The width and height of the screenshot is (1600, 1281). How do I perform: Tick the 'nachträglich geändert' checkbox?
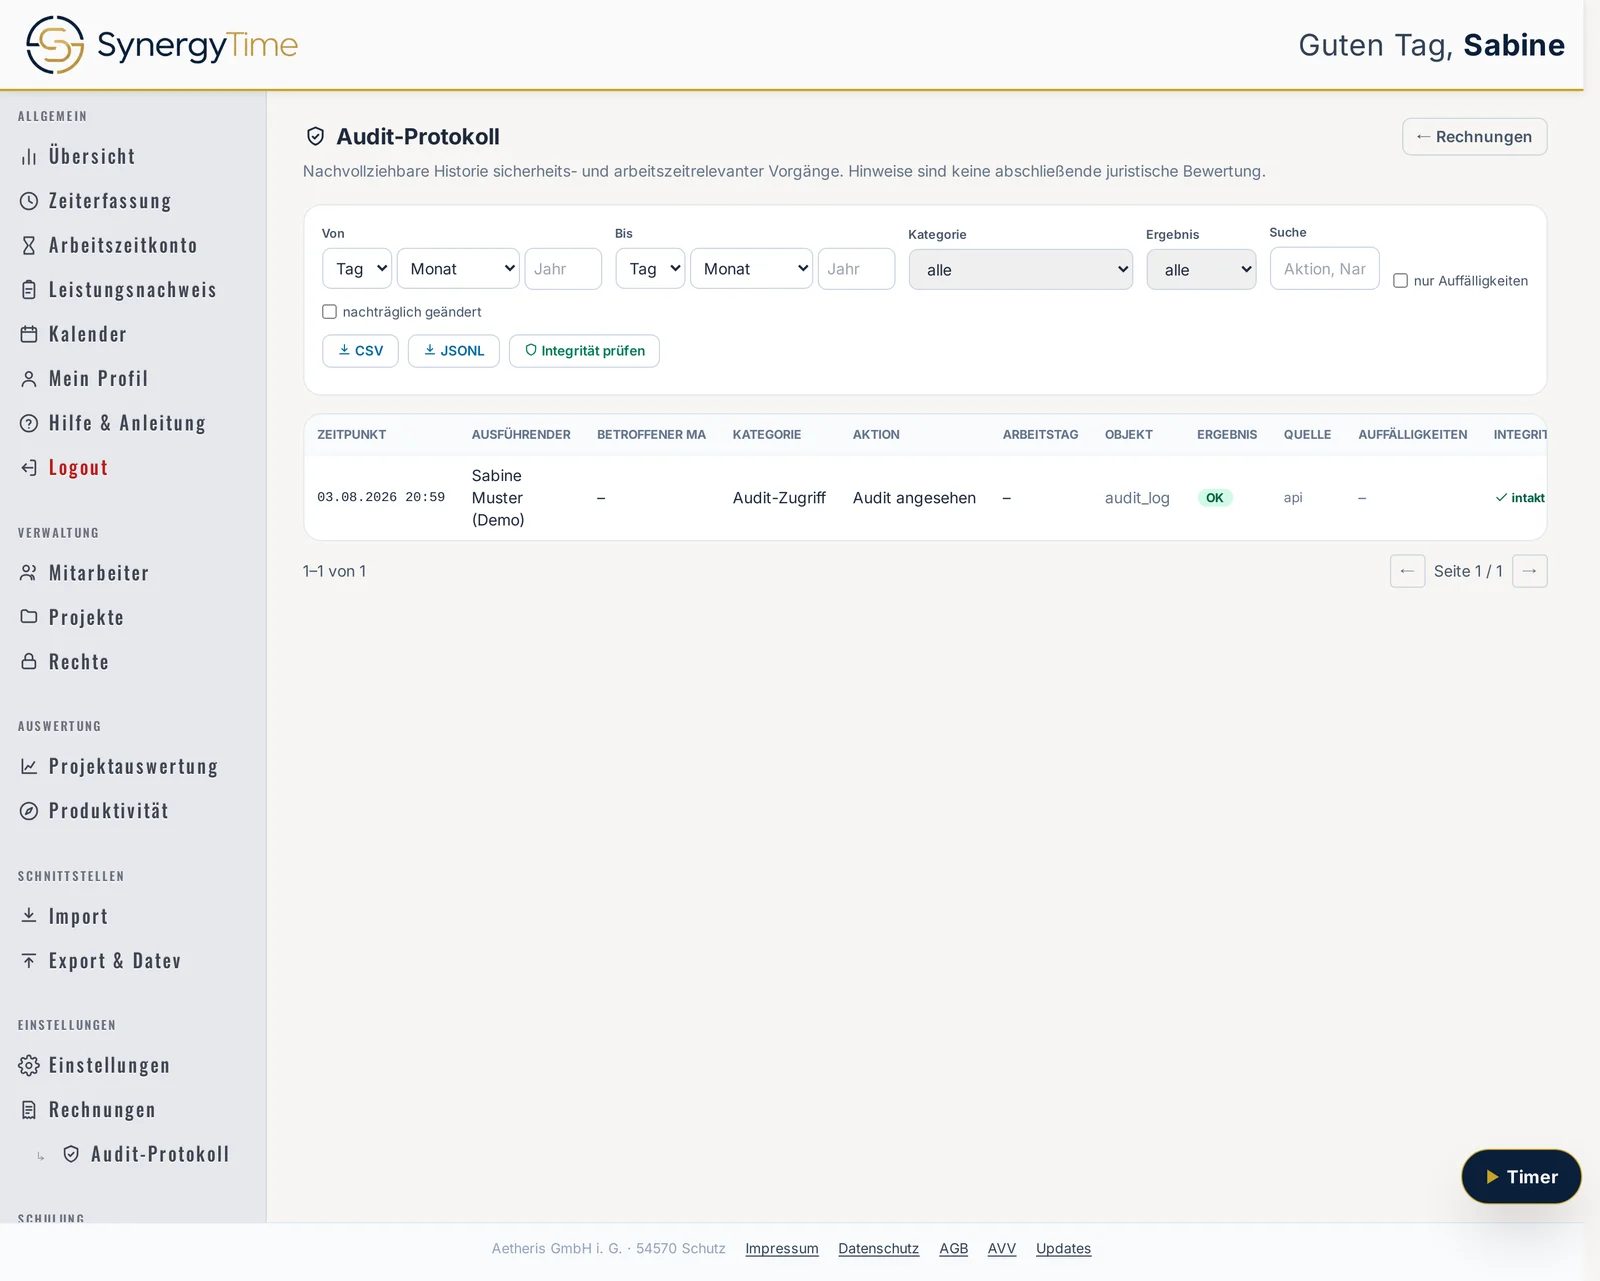329,312
